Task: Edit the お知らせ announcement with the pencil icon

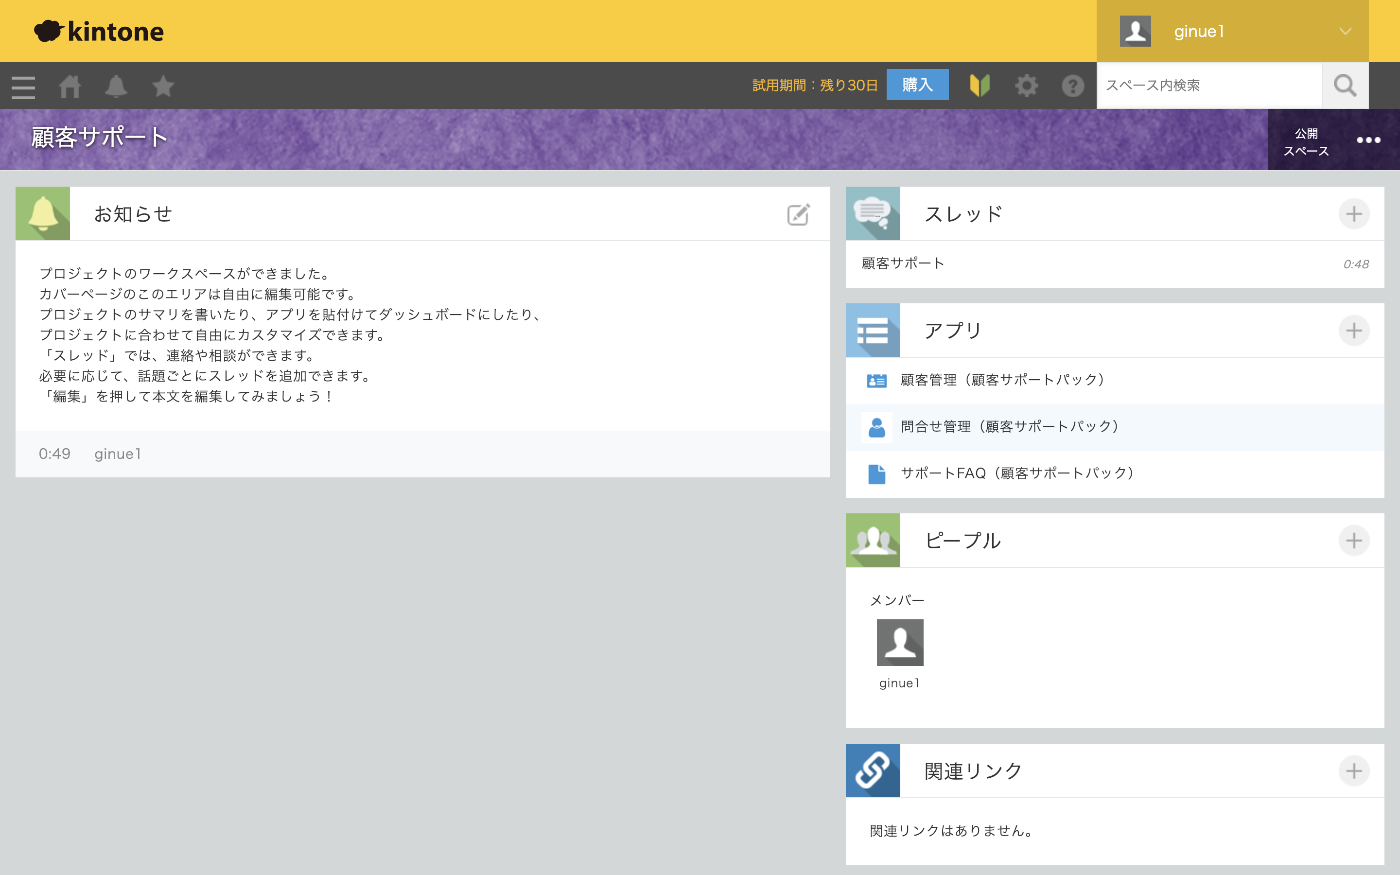Action: [798, 214]
